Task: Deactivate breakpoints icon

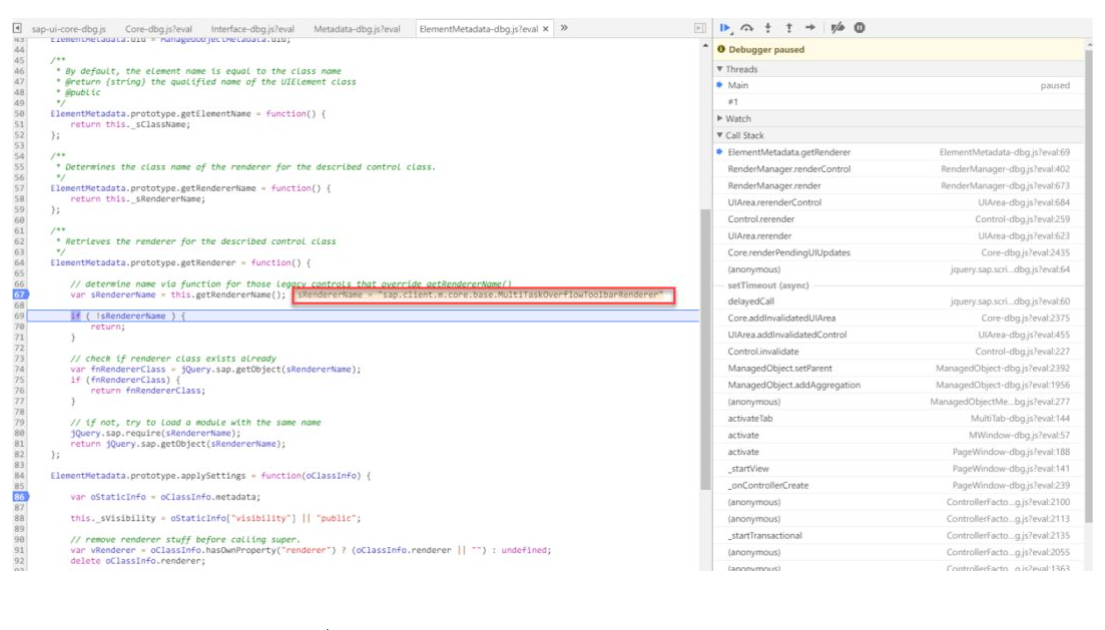Action: pyautogui.click(x=837, y=27)
